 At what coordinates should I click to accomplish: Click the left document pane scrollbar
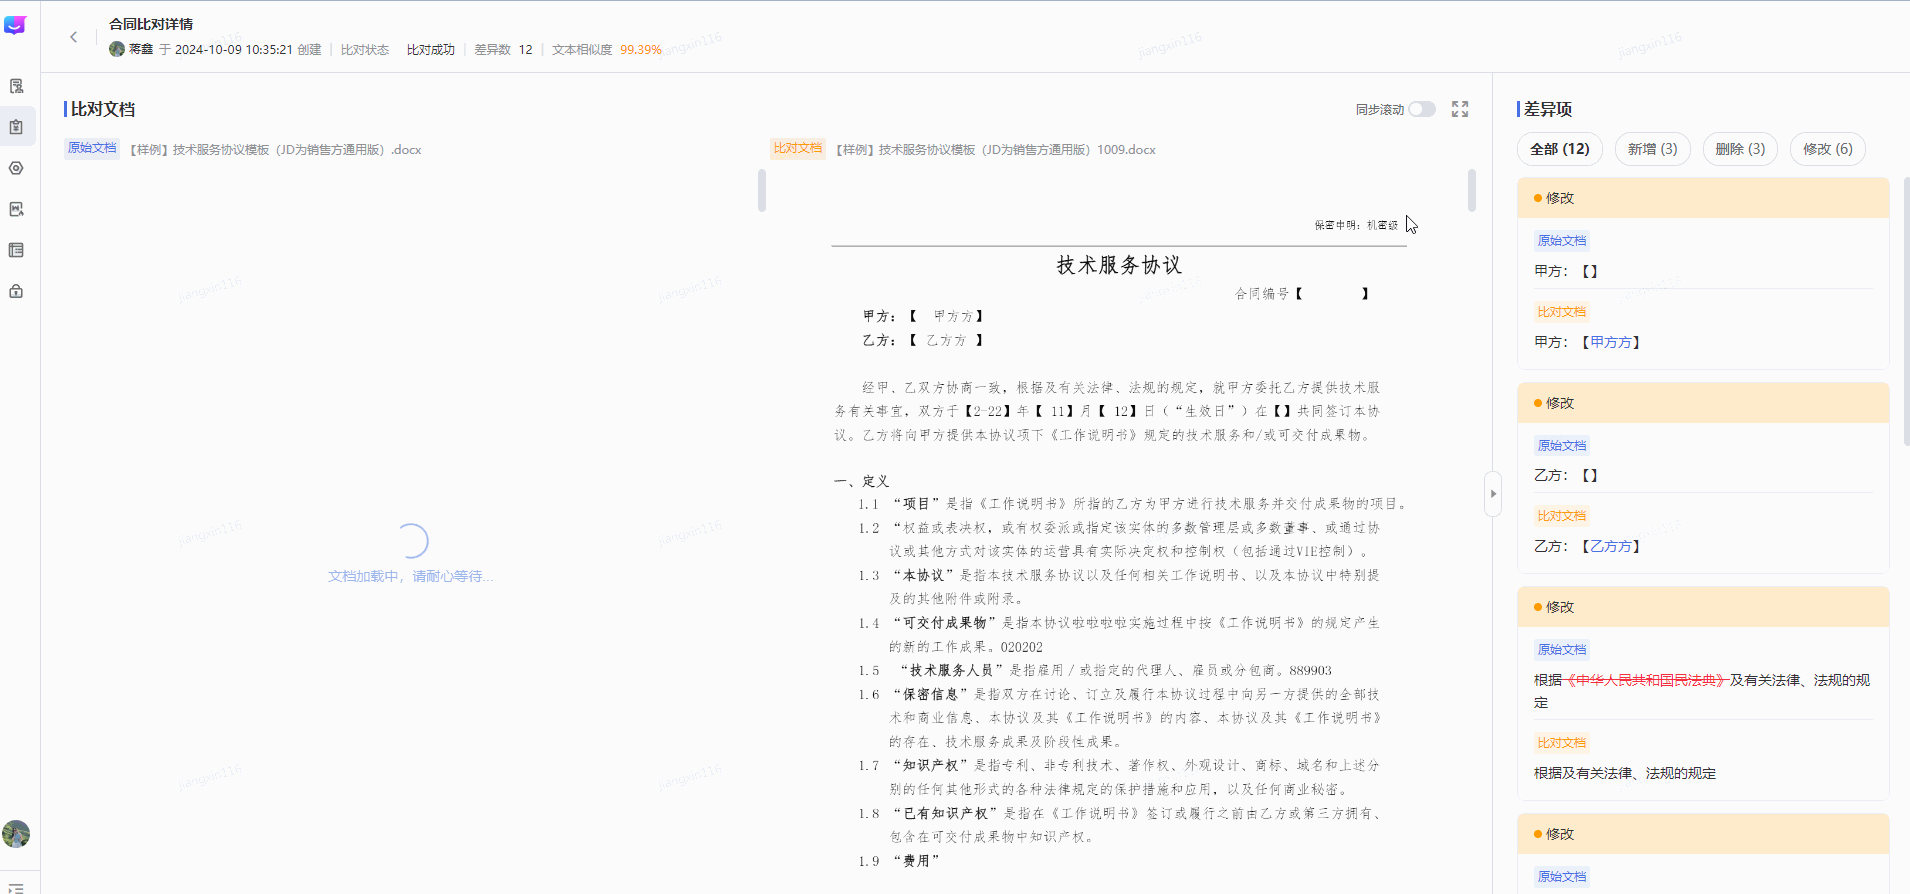[x=762, y=190]
